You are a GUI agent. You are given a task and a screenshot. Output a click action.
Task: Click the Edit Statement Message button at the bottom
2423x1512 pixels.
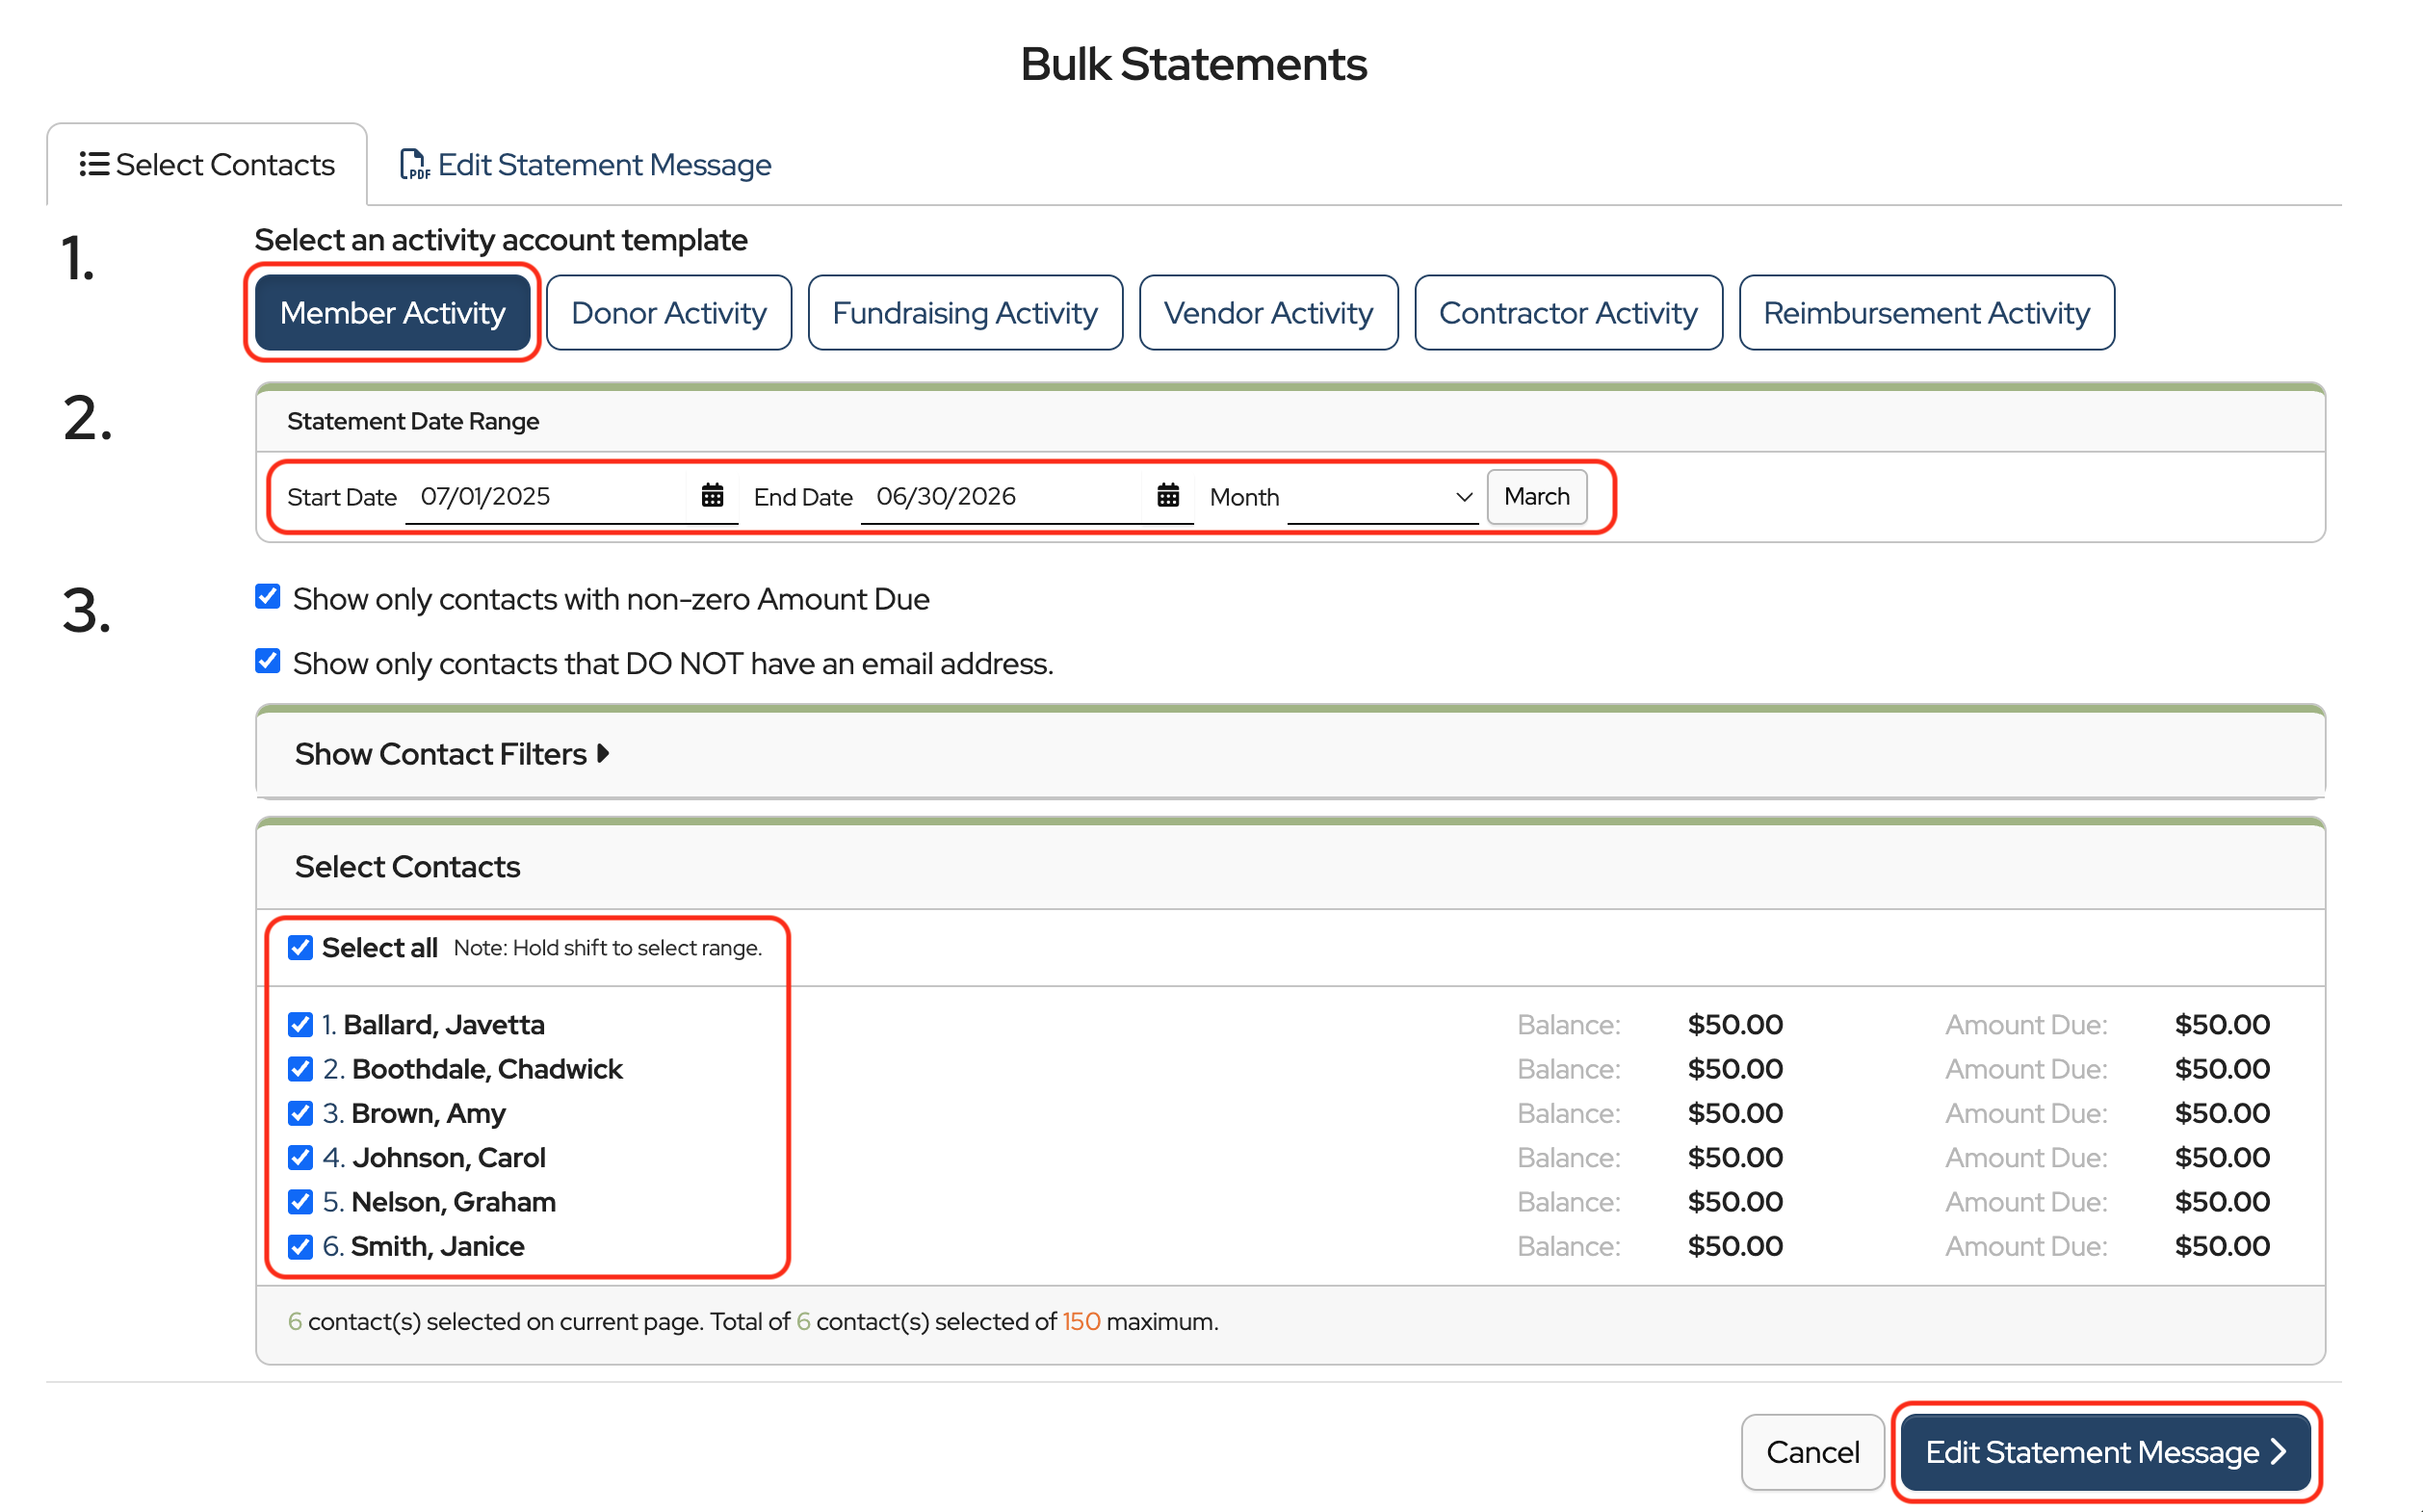(2104, 1452)
